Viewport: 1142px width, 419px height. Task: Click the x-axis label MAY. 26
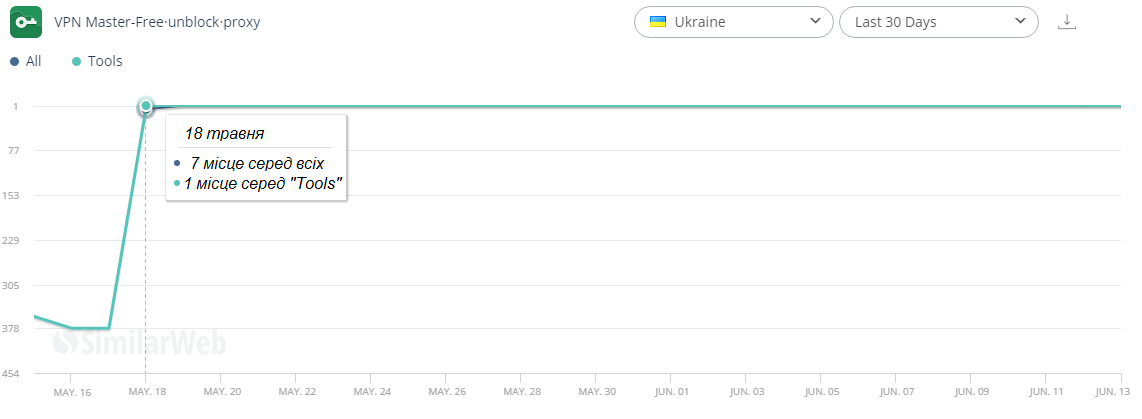pos(446,392)
